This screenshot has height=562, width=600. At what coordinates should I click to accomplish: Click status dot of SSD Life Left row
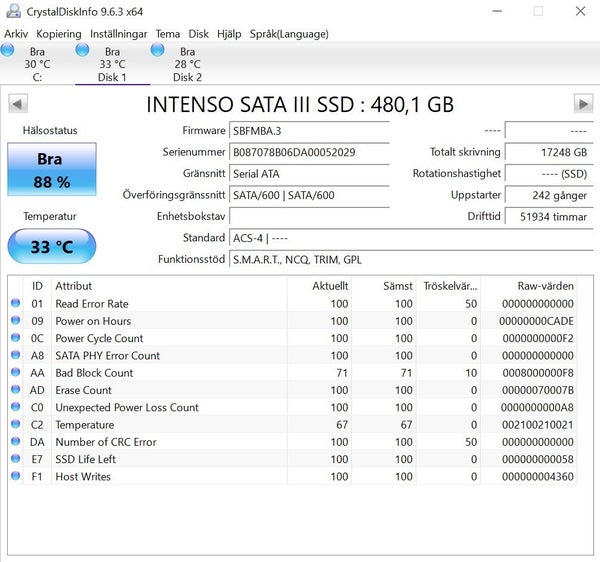pyautogui.click(x=16, y=458)
